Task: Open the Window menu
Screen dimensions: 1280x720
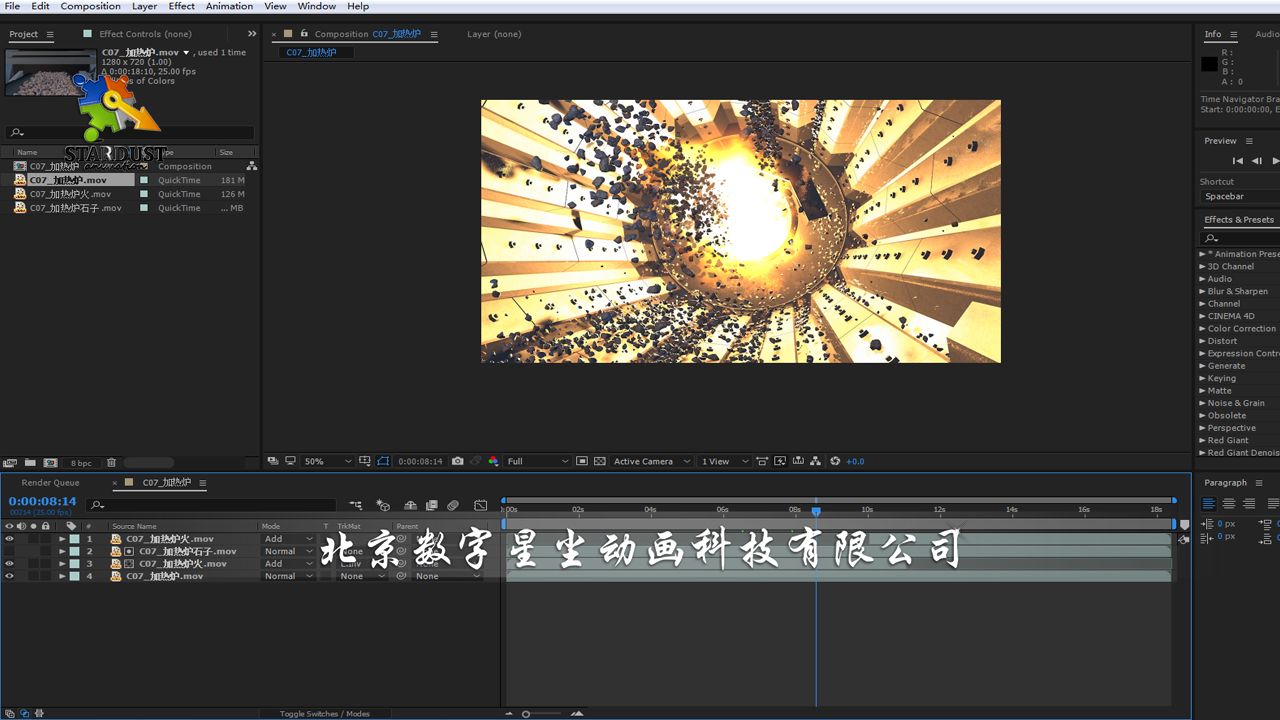Action: tap(317, 6)
